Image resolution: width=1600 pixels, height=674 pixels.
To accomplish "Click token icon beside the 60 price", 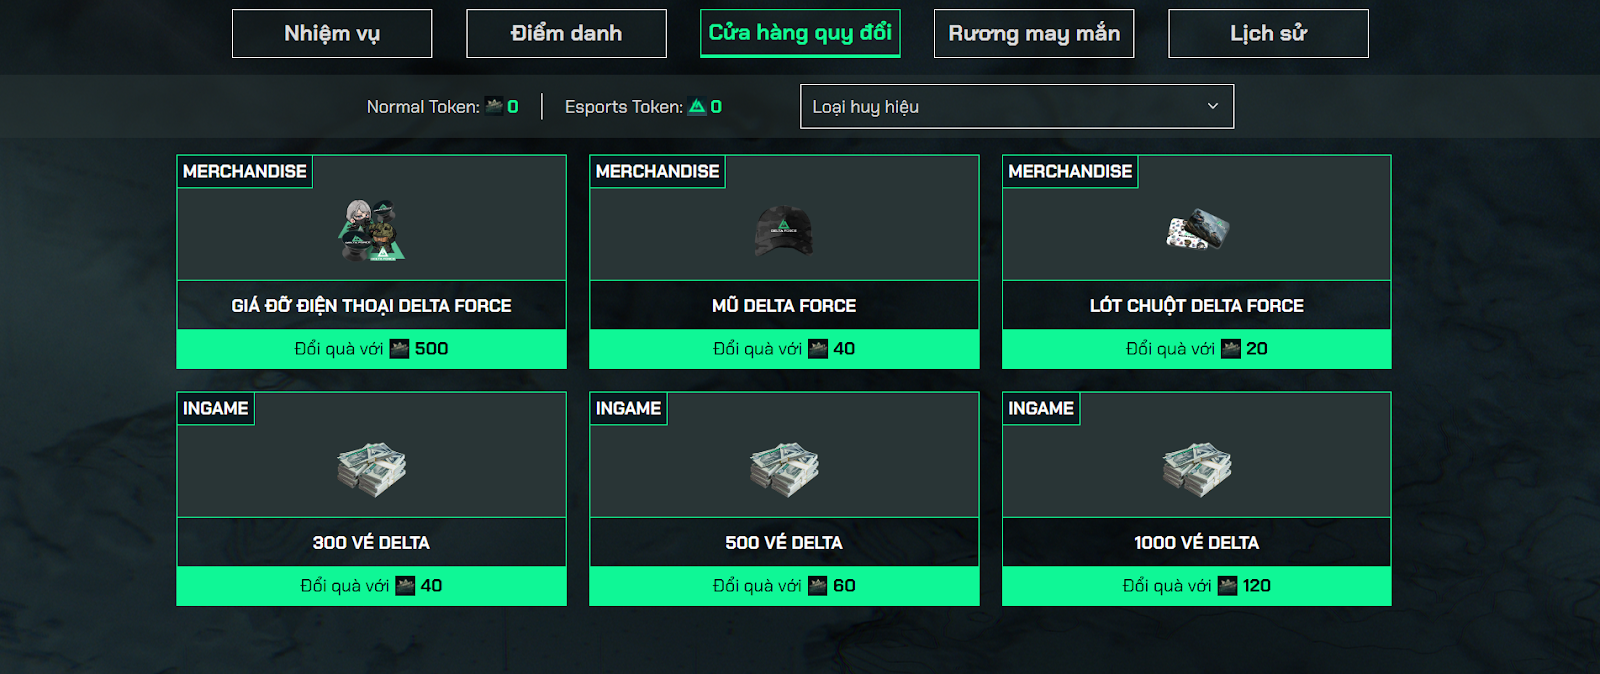I will (x=818, y=586).
